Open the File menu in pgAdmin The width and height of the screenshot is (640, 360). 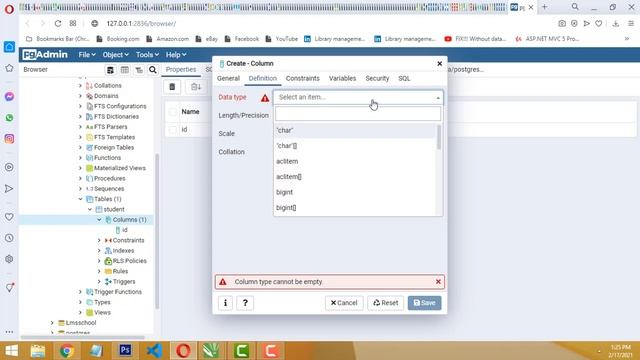(87, 55)
